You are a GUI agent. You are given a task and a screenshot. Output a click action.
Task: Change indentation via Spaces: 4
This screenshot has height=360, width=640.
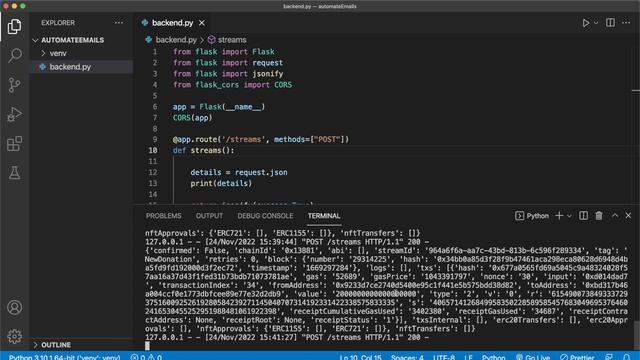pos(407,357)
